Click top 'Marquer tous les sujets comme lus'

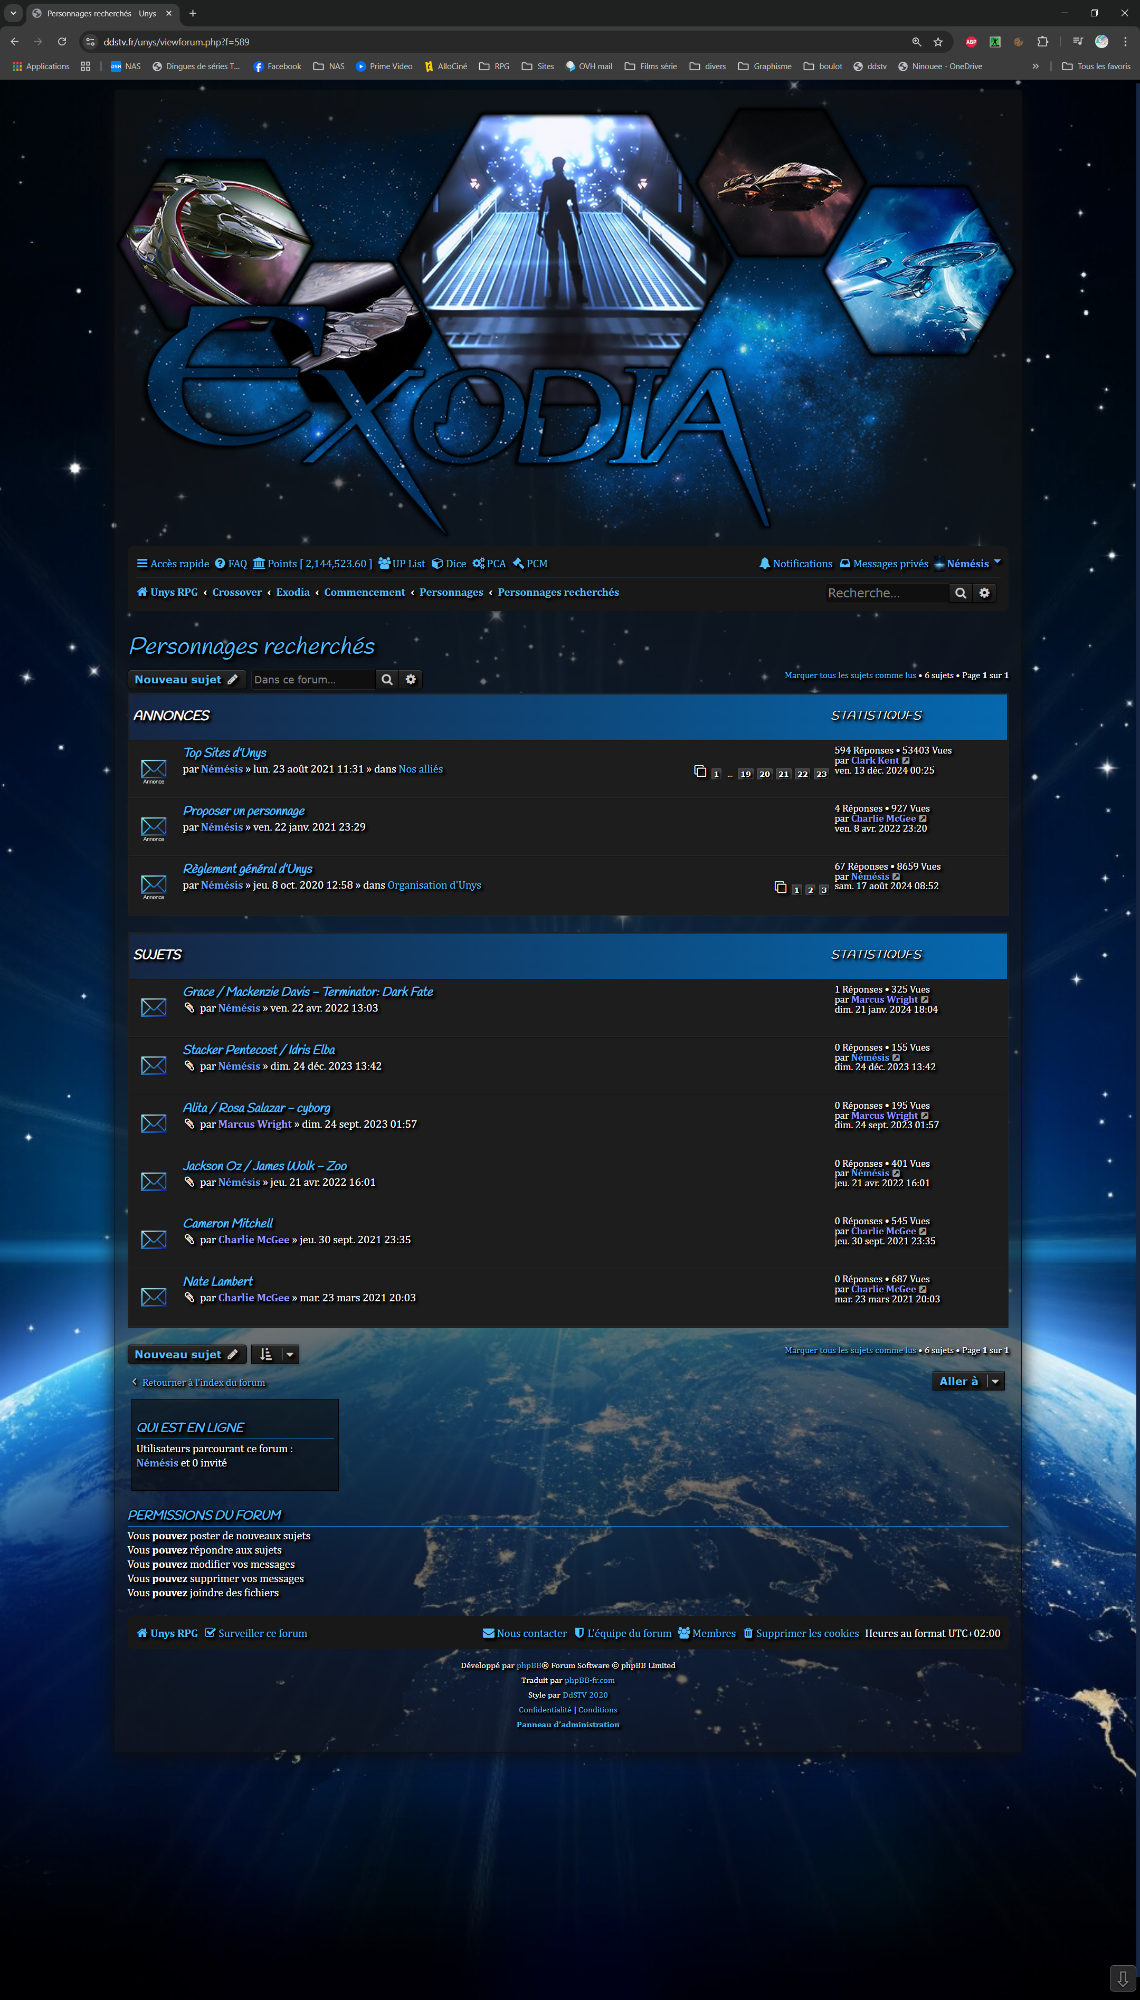point(850,676)
